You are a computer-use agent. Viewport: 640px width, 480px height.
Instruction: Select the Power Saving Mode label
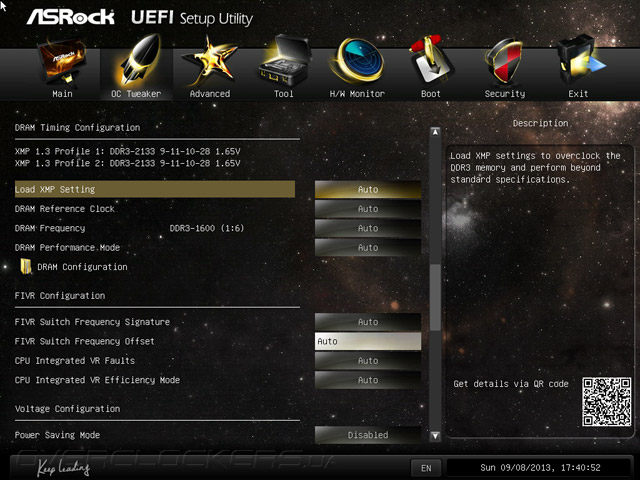point(57,435)
